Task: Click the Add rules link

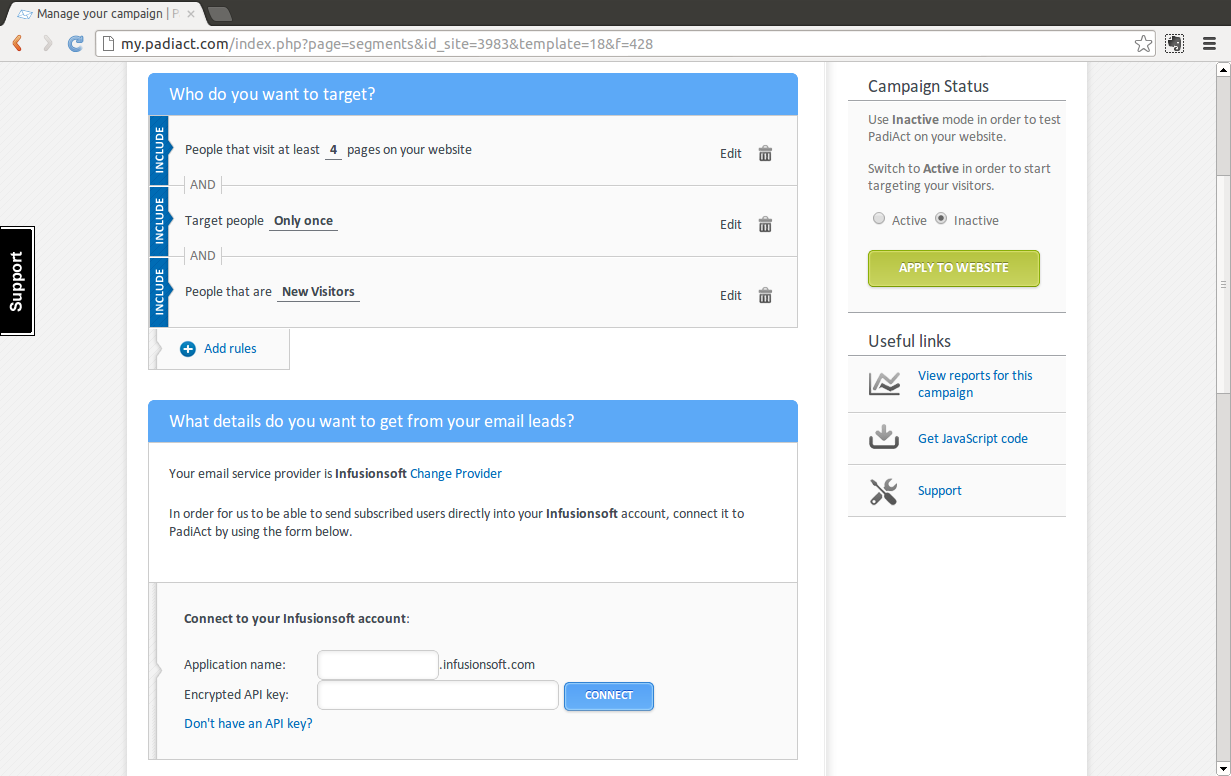Action: pos(230,349)
